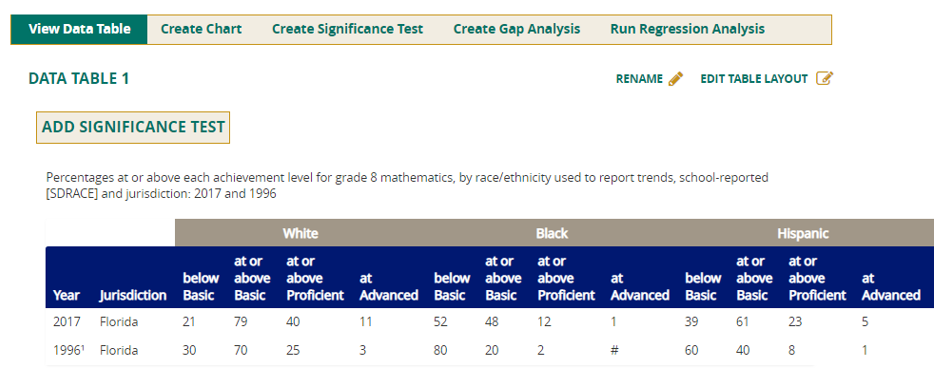Click White at Advanced value 11
This screenshot has width=945, height=368.
pos(365,322)
